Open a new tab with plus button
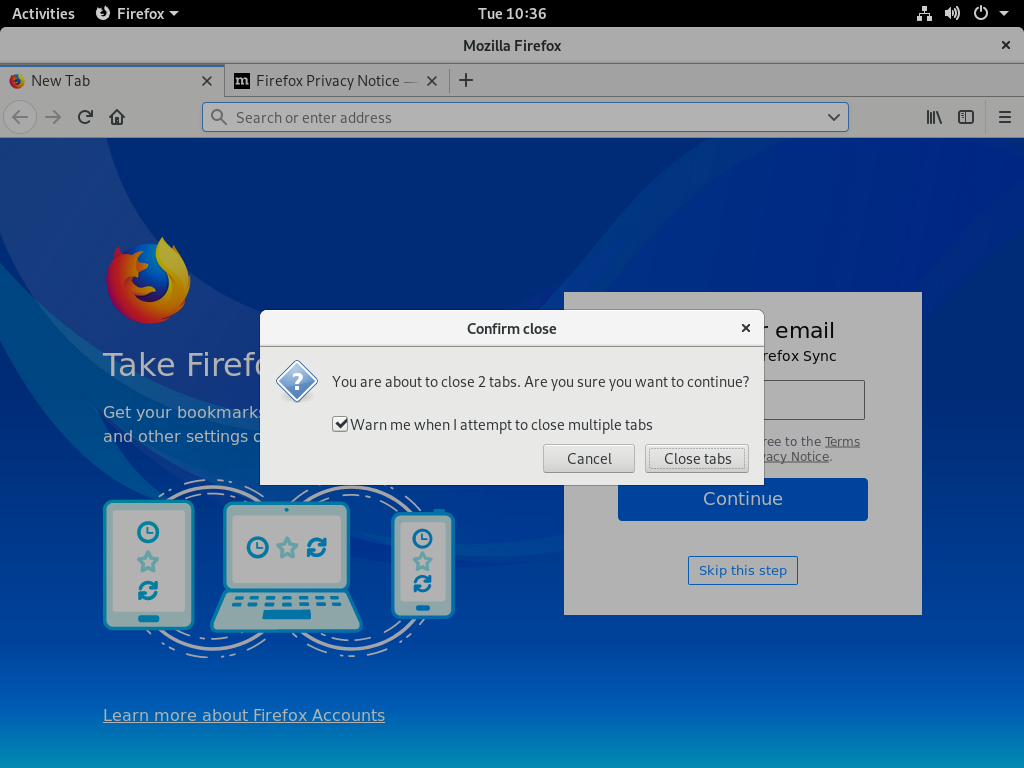This screenshot has height=768, width=1024. coord(466,80)
